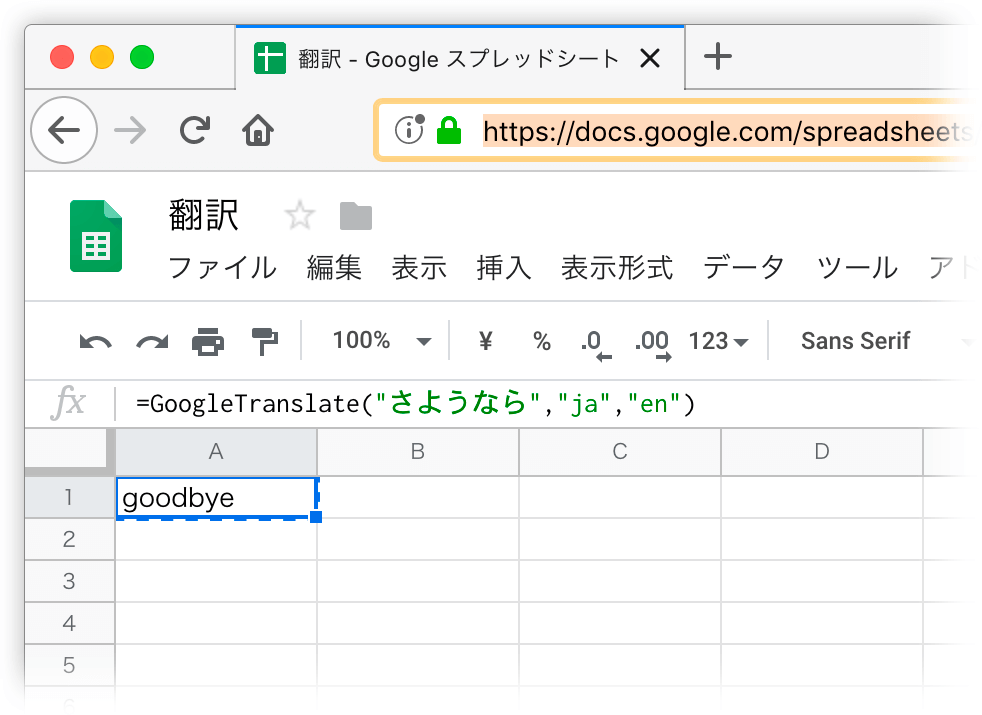Open the ツール menu

coord(857,267)
